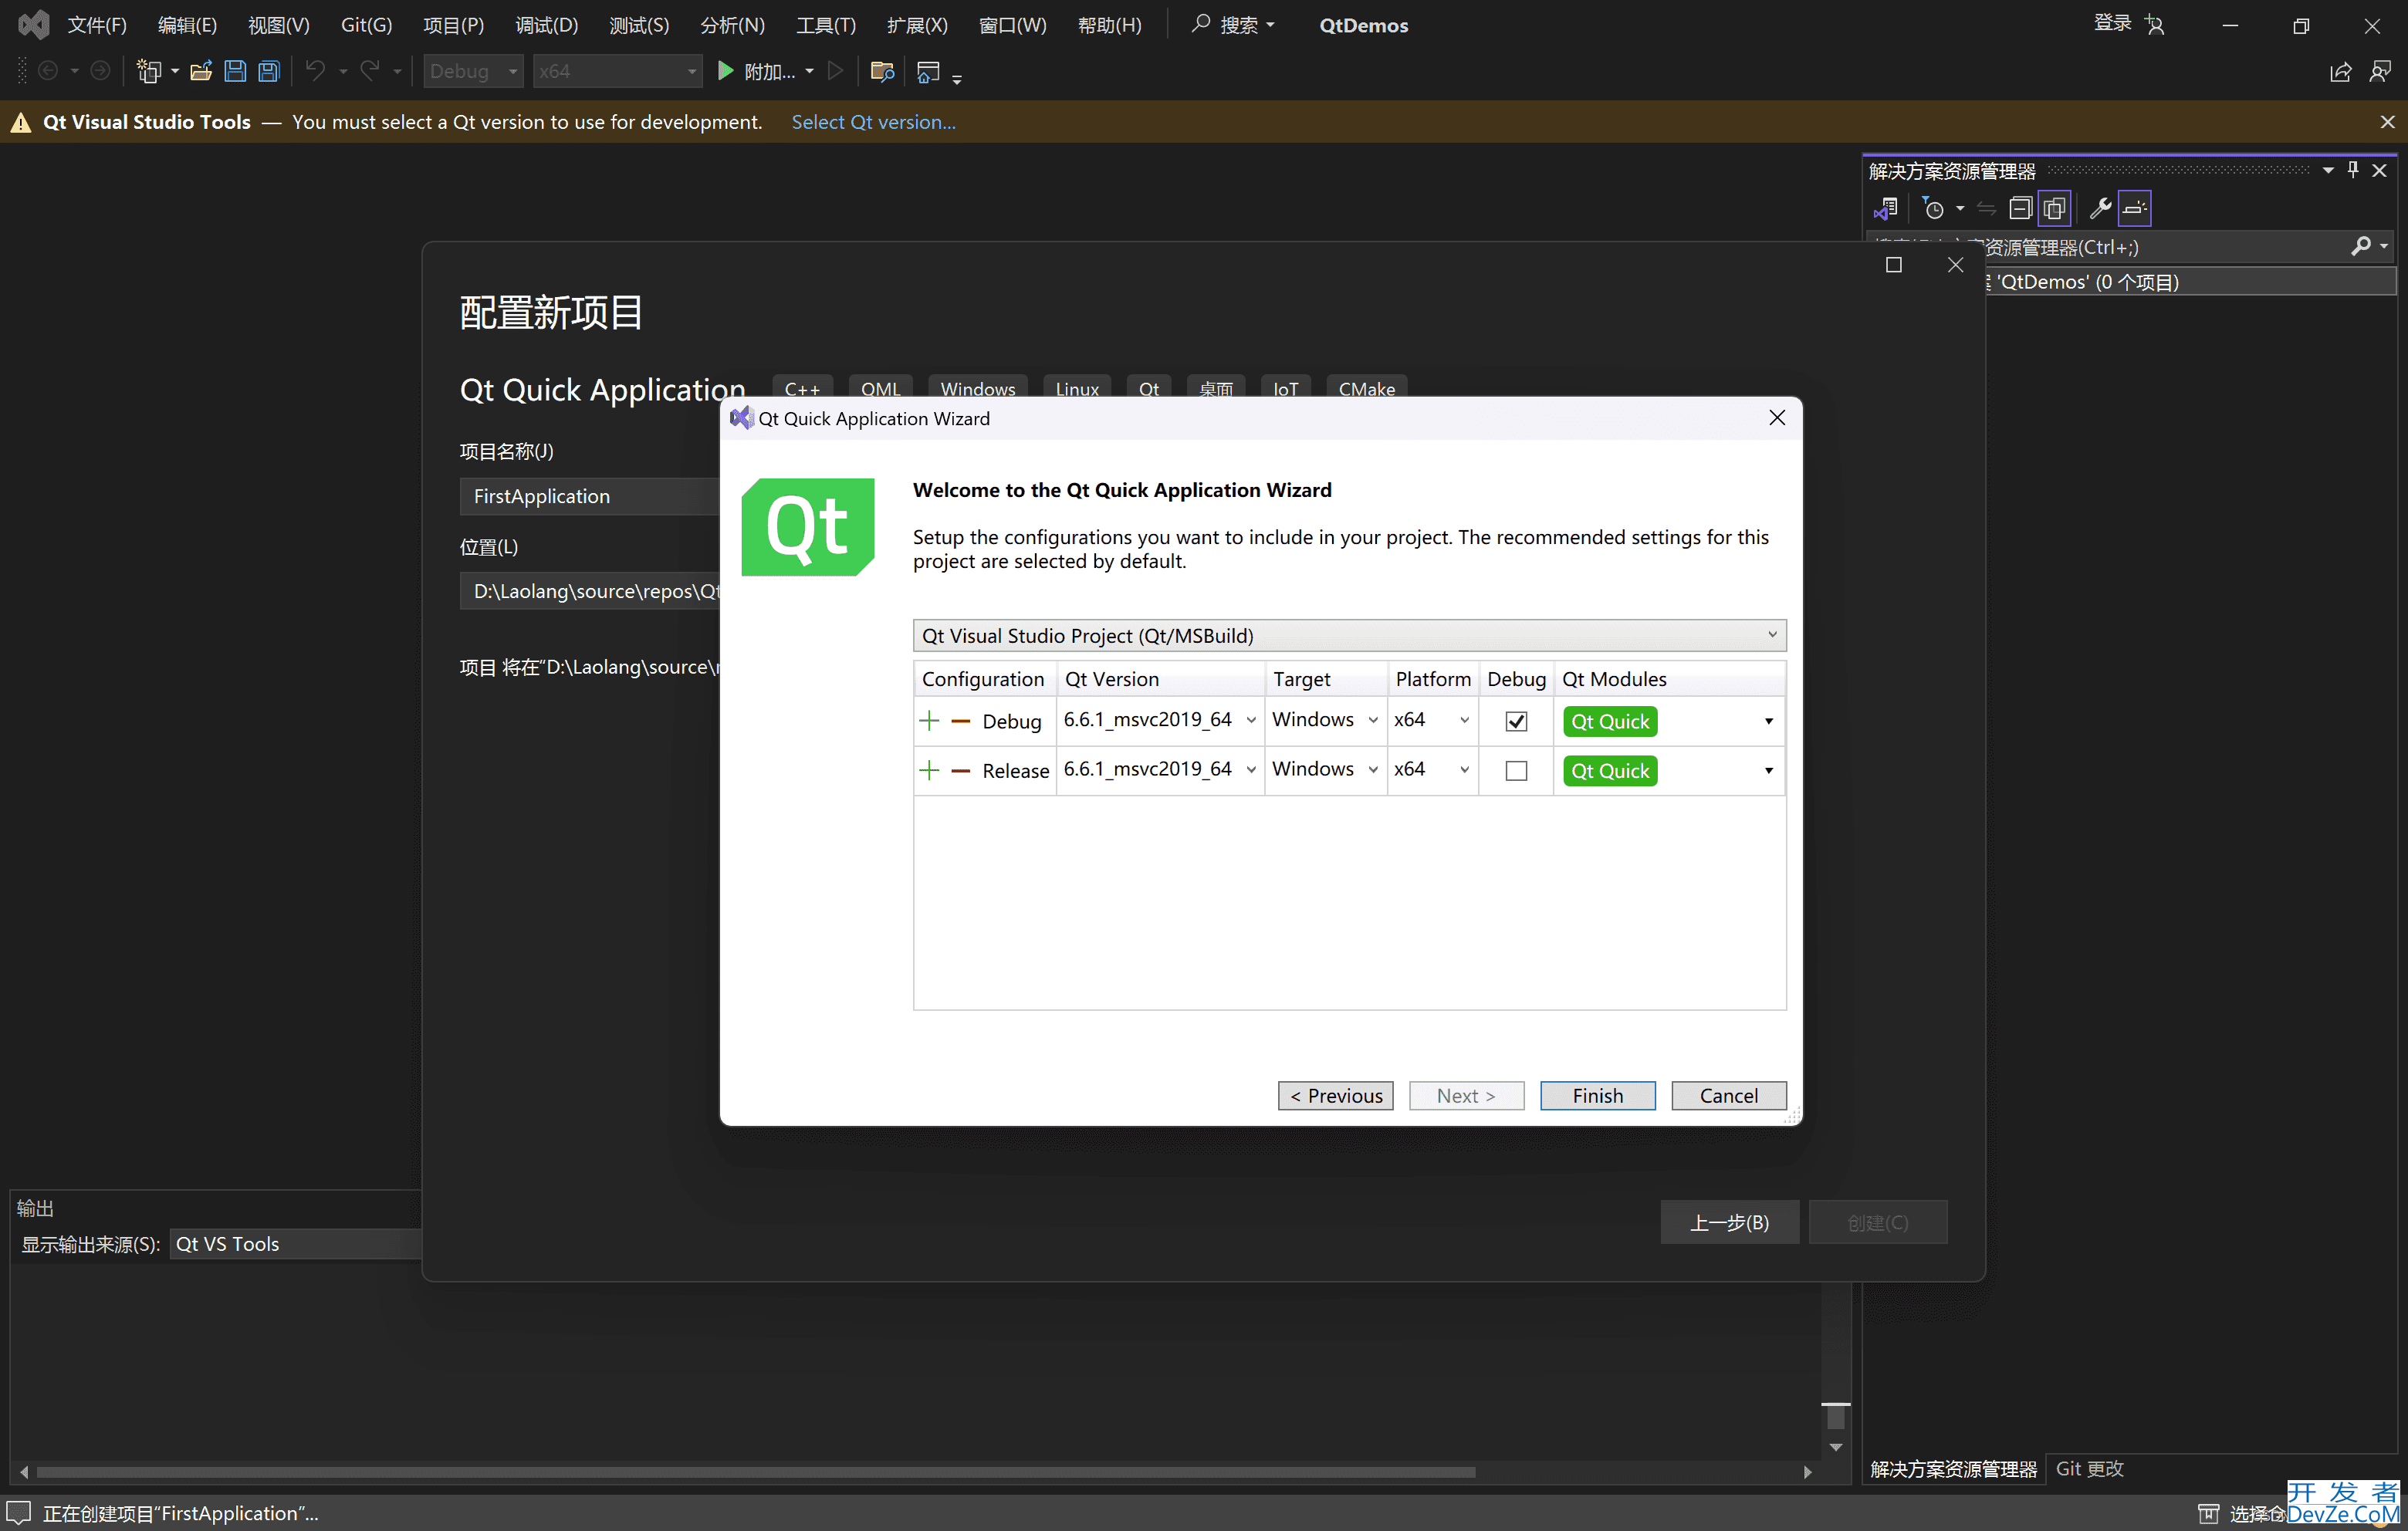The width and height of the screenshot is (2408, 1531).
Task: Pin the Solution Explorer panel
Action: tap(2353, 170)
